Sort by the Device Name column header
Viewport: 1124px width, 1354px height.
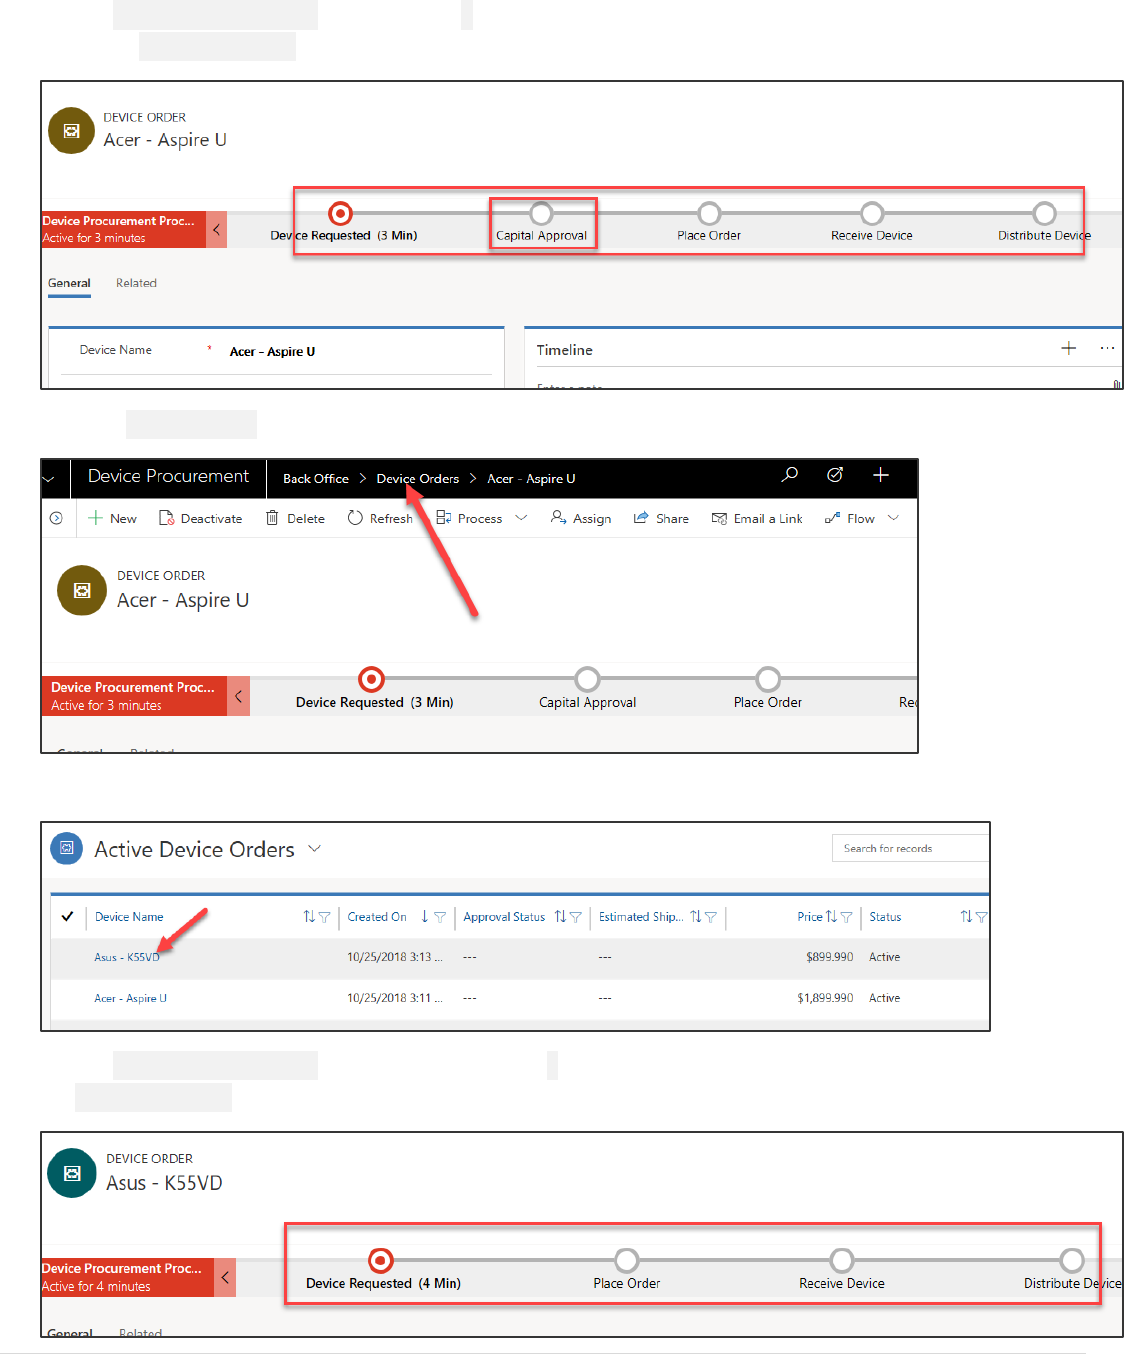pos(129,917)
